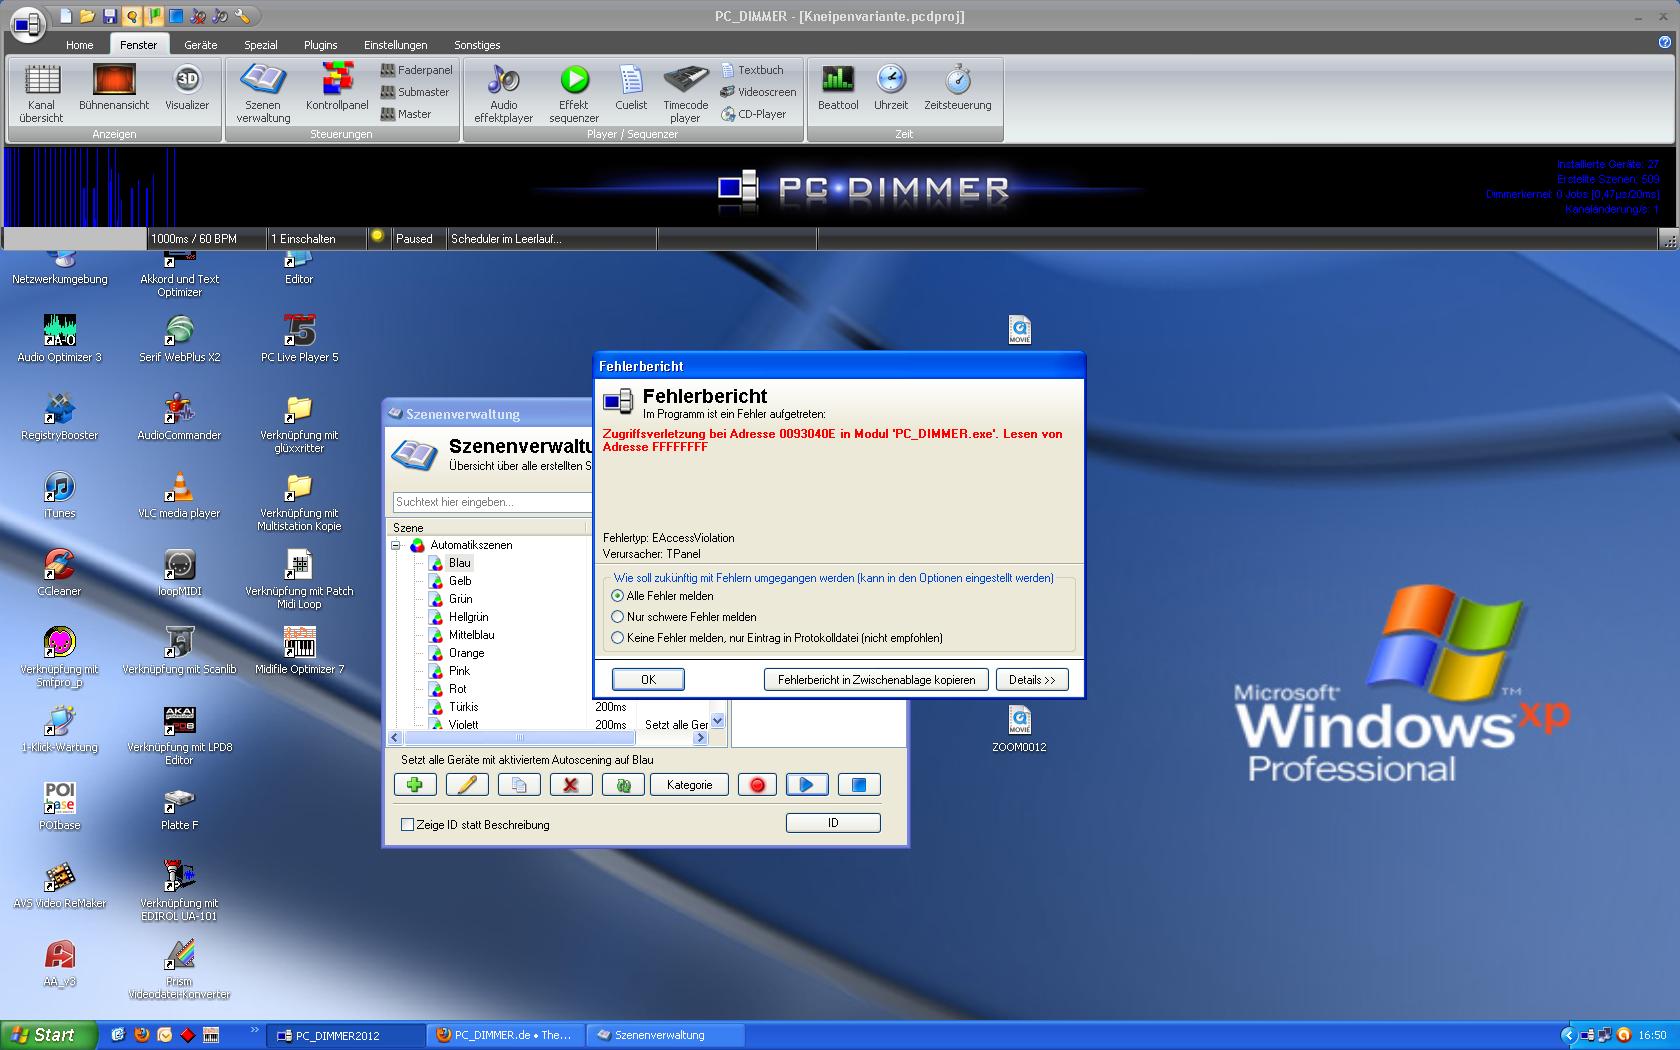Expand error details with 'Details >>'
The image size is (1680, 1050).
(x=1031, y=680)
